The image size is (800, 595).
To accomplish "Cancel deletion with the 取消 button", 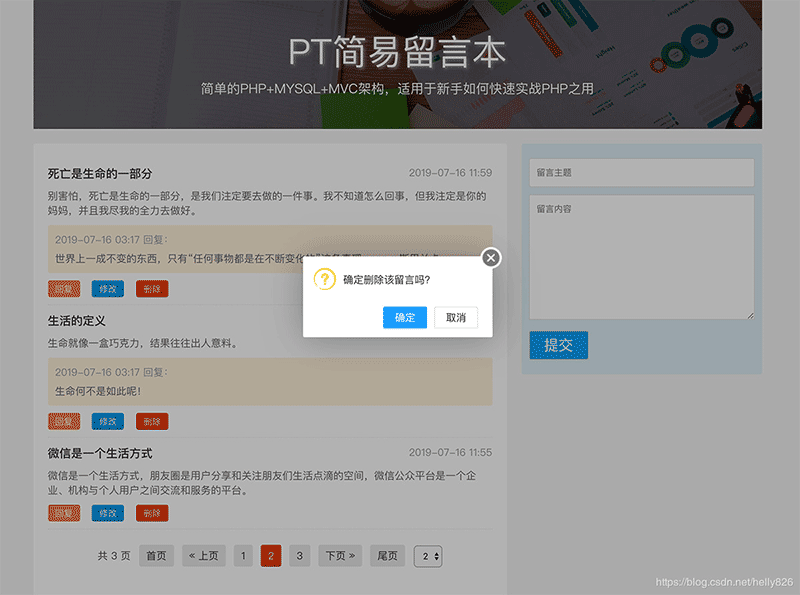I will point(456,317).
